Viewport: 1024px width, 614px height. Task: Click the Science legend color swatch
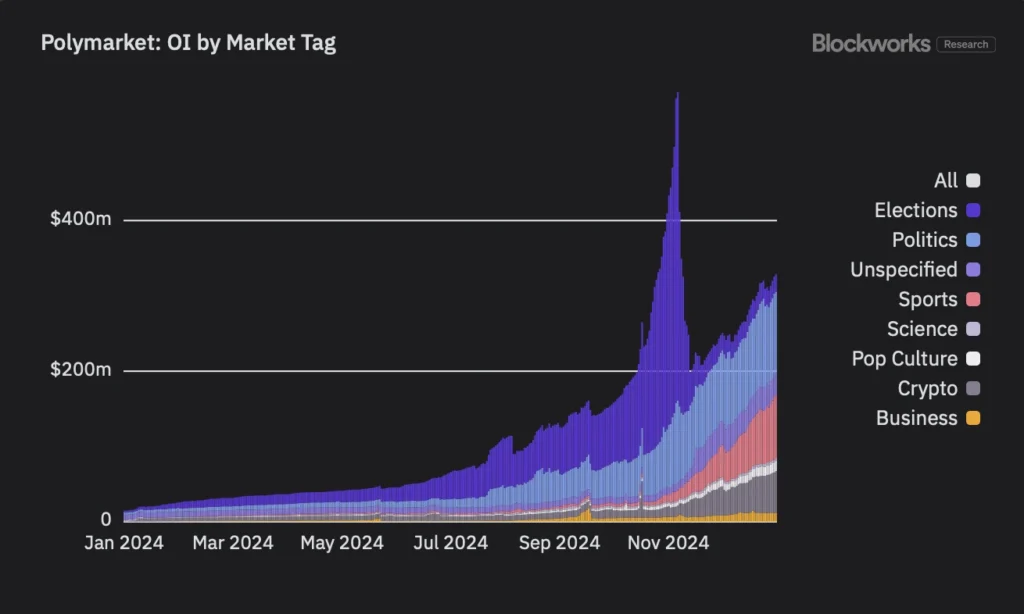[973, 329]
